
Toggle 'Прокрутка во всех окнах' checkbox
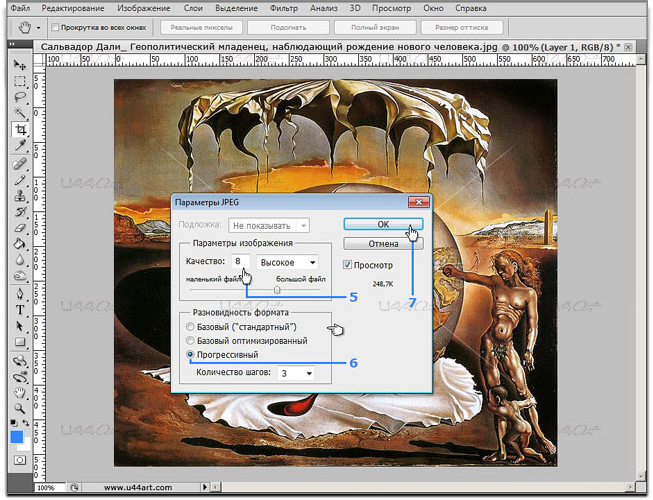[55, 27]
